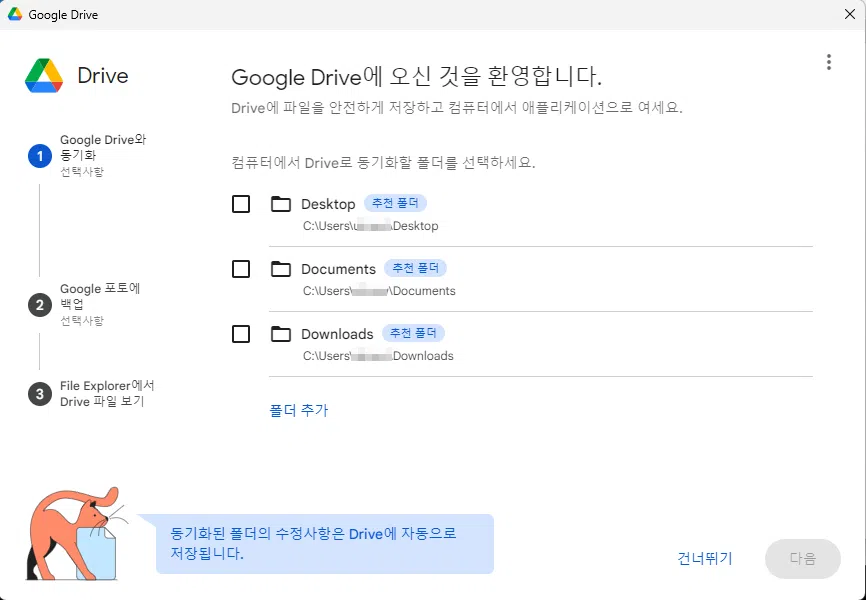Select step 1 'Google Drive와 동기화' indicator
This screenshot has width=866, height=600.
pyautogui.click(x=38, y=156)
